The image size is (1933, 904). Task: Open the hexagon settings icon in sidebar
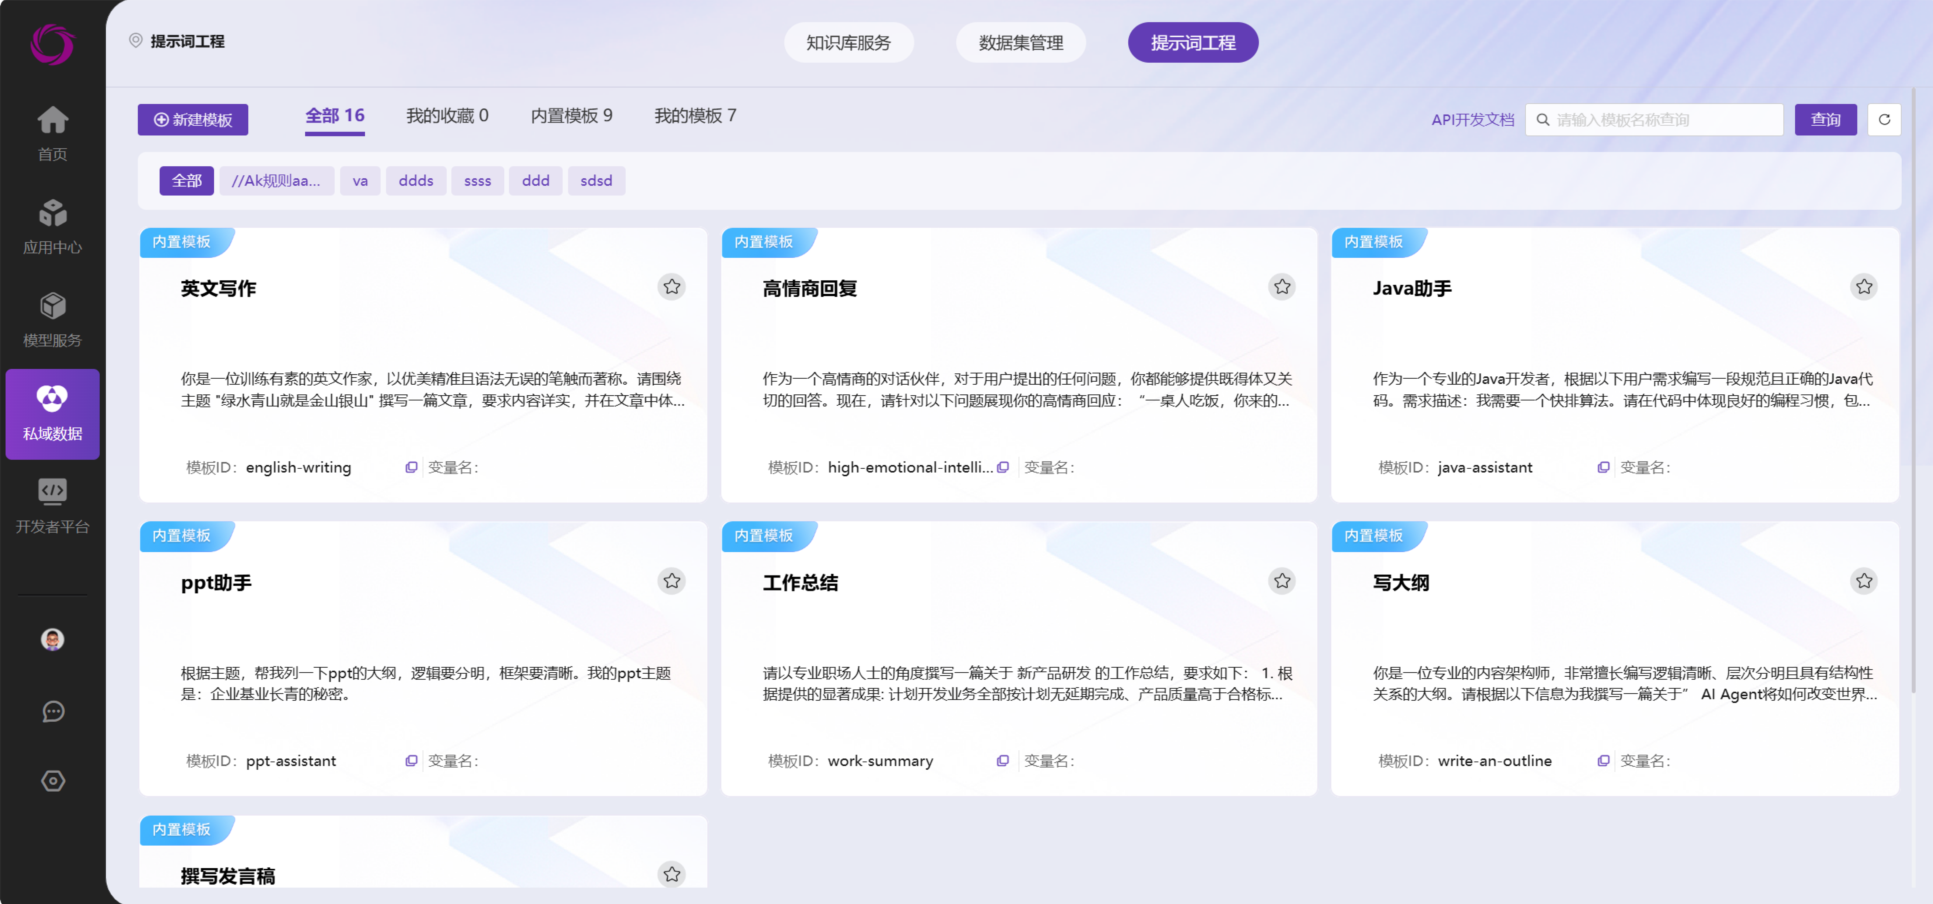click(53, 781)
